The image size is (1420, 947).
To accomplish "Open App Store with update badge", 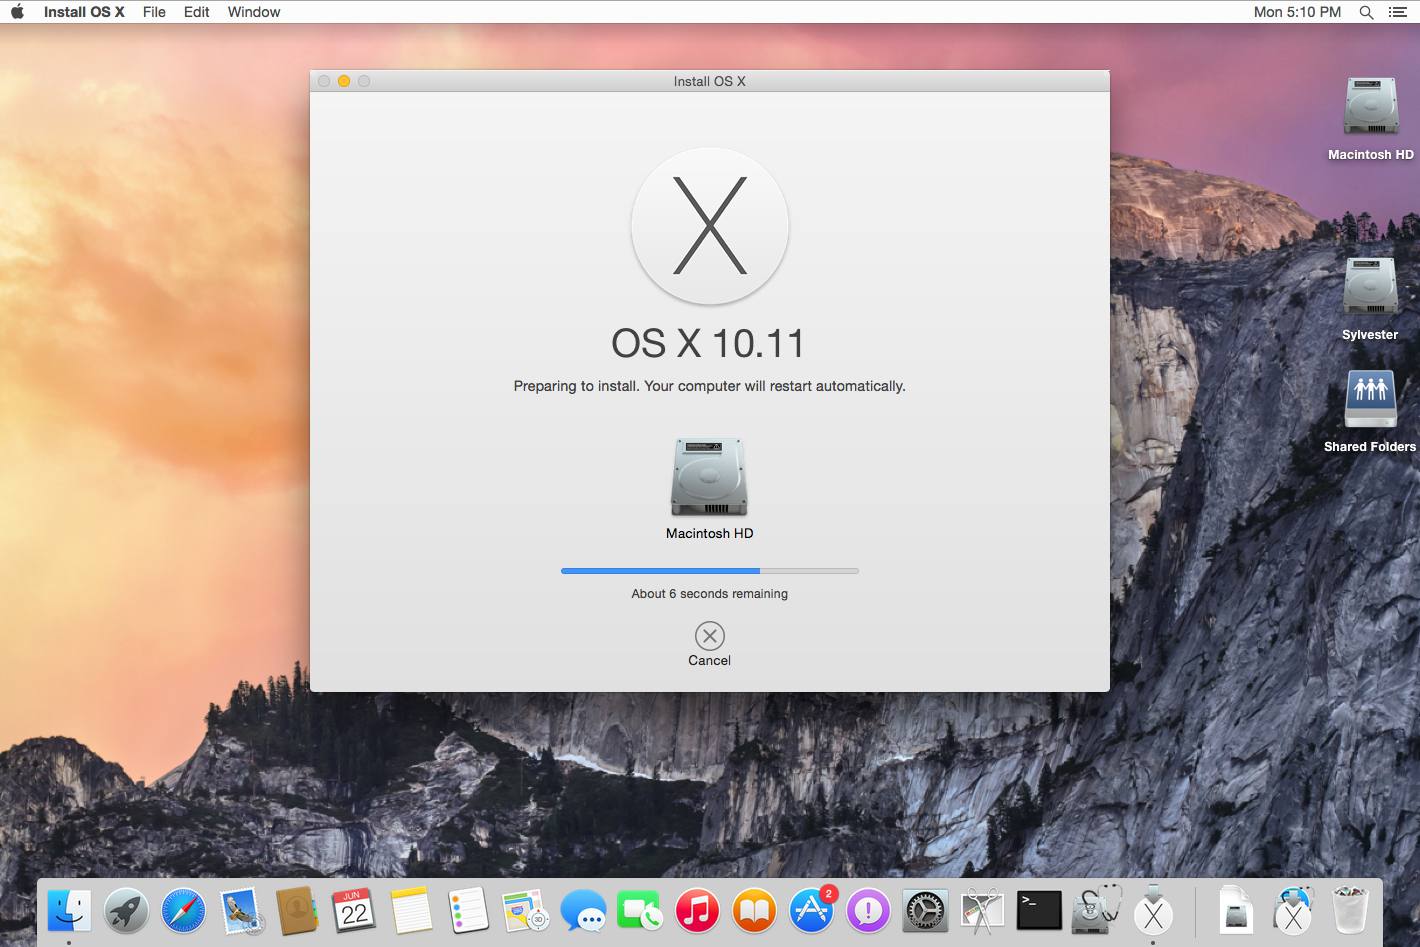I will pyautogui.click(x=811, y=911).
